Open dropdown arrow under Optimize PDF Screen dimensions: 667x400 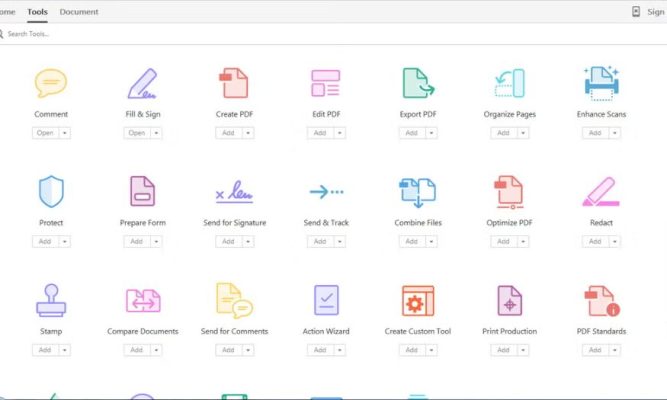point(525,241)
